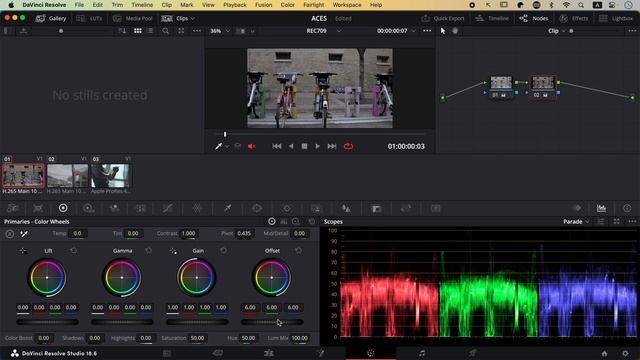The width and height of the screenshot is (640, 360).
Task: Reset all primaries grading
Action: (x=312, y=221)
